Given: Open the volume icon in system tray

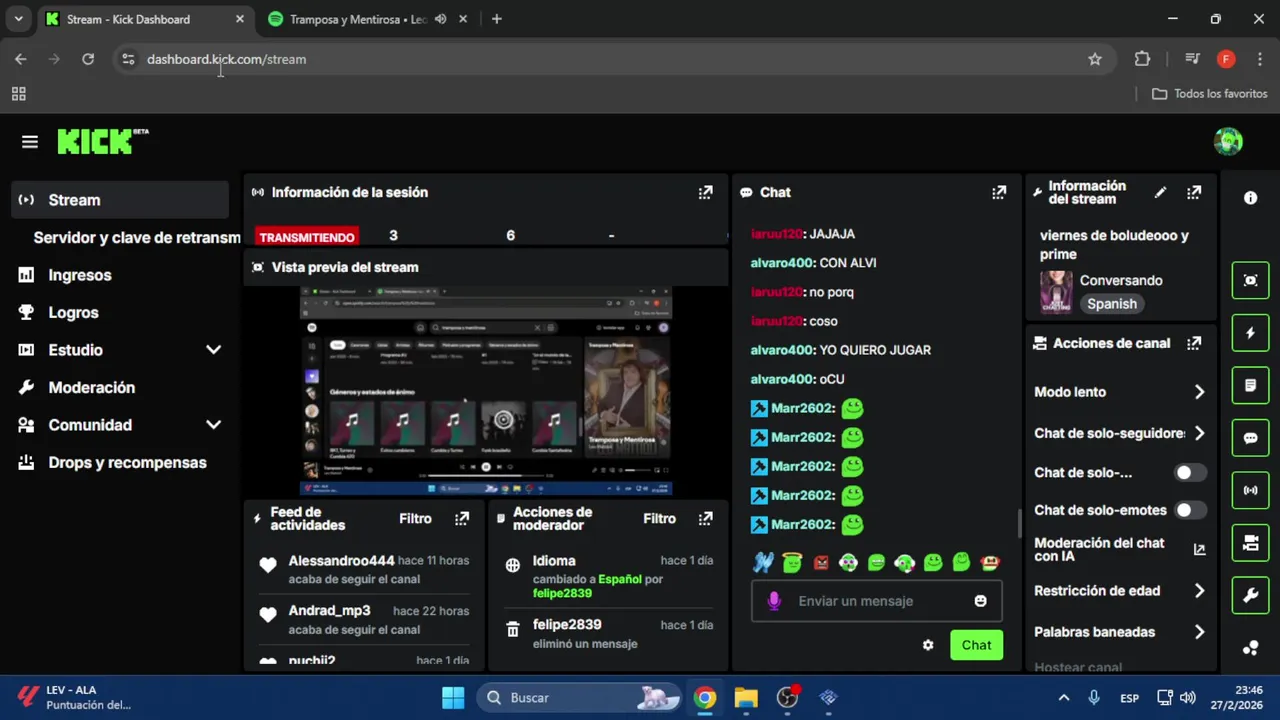Looking at the screenshot, I should (x=1188, y=698).
